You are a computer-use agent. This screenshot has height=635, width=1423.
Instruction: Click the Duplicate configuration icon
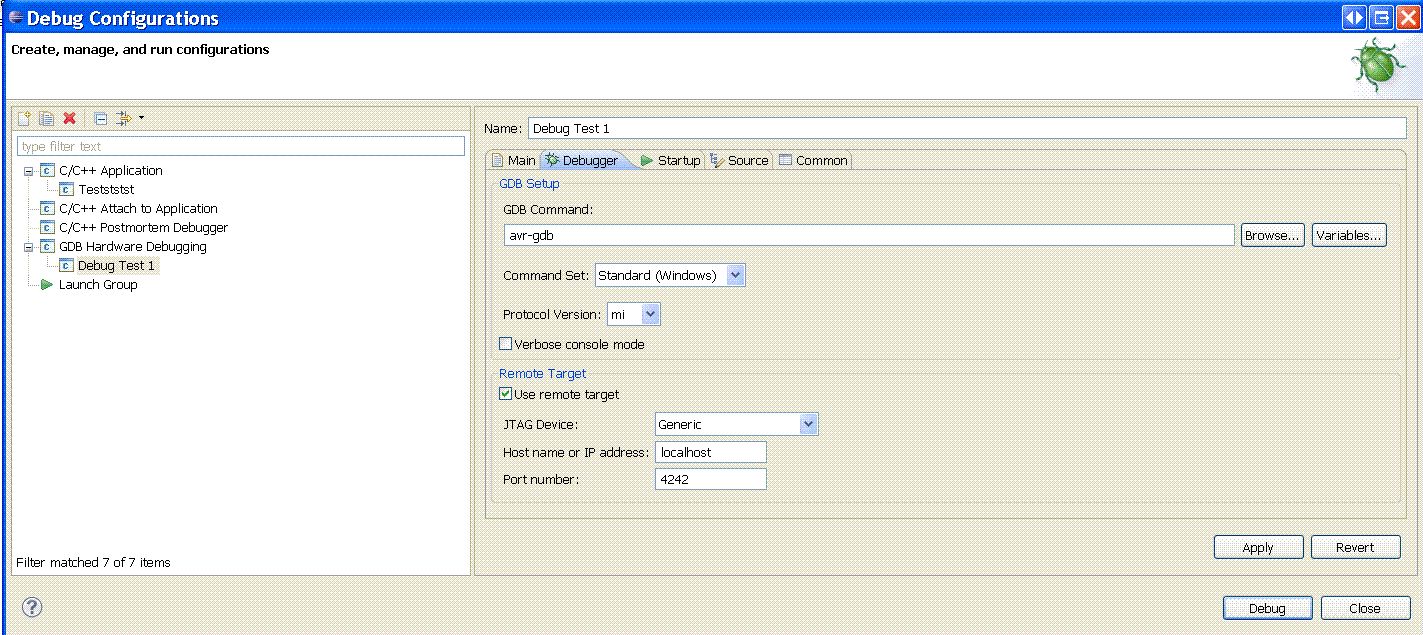coord(46,118)
